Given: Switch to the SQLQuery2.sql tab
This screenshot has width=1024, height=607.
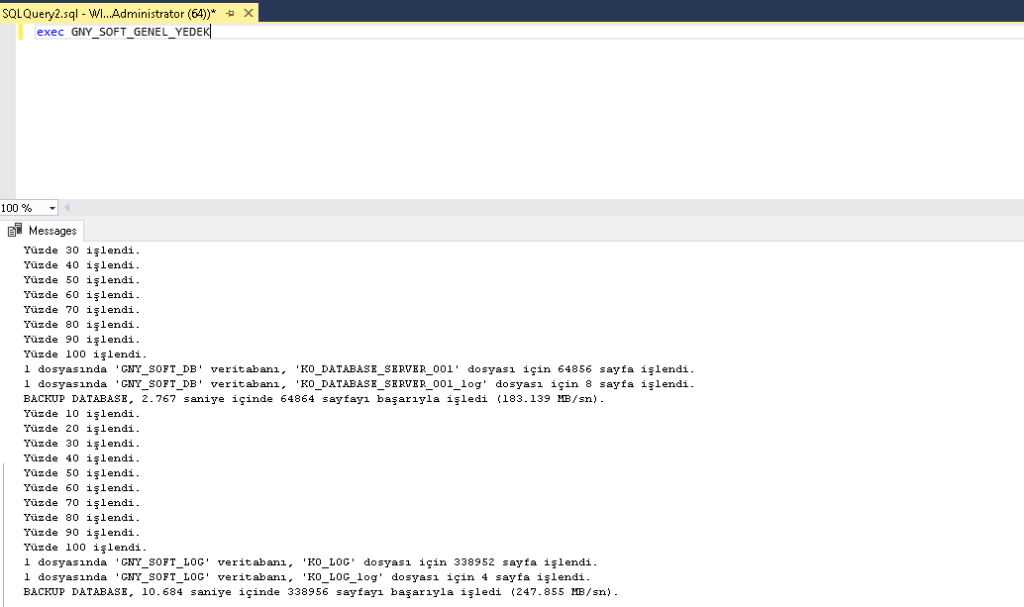Looking at the screenshot, I should click(108, 12).
